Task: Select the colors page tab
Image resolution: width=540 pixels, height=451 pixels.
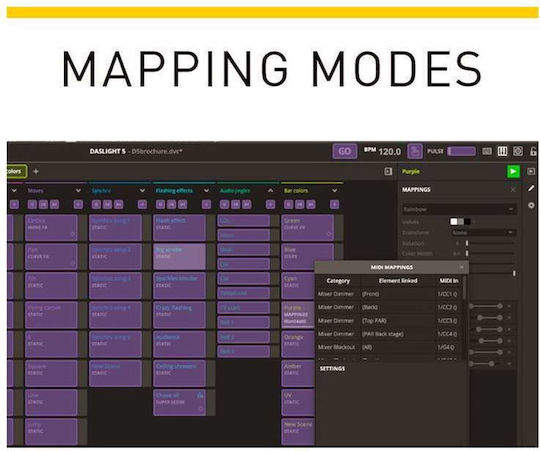Action: point(16,171)
